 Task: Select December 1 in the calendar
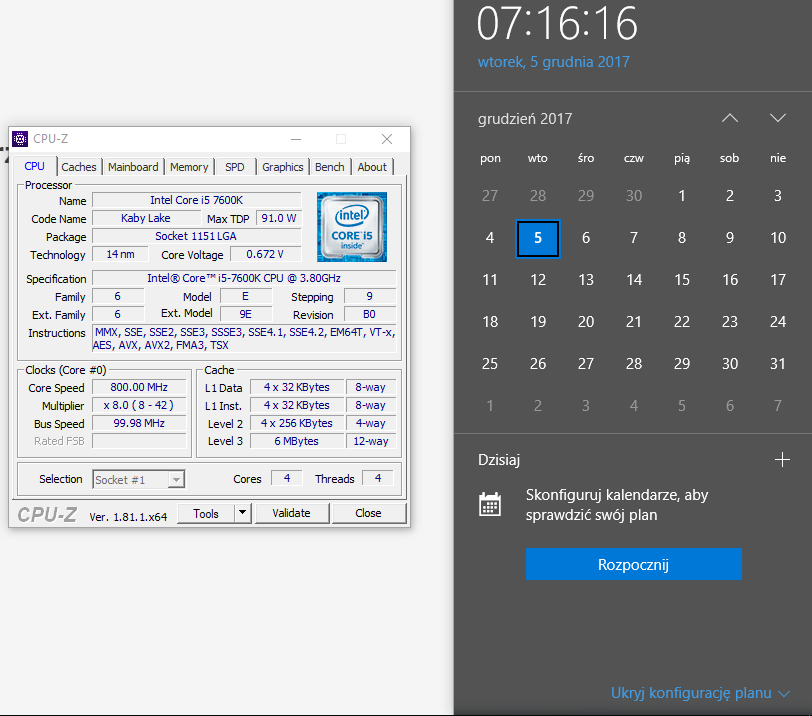click(x=682, y=196)
